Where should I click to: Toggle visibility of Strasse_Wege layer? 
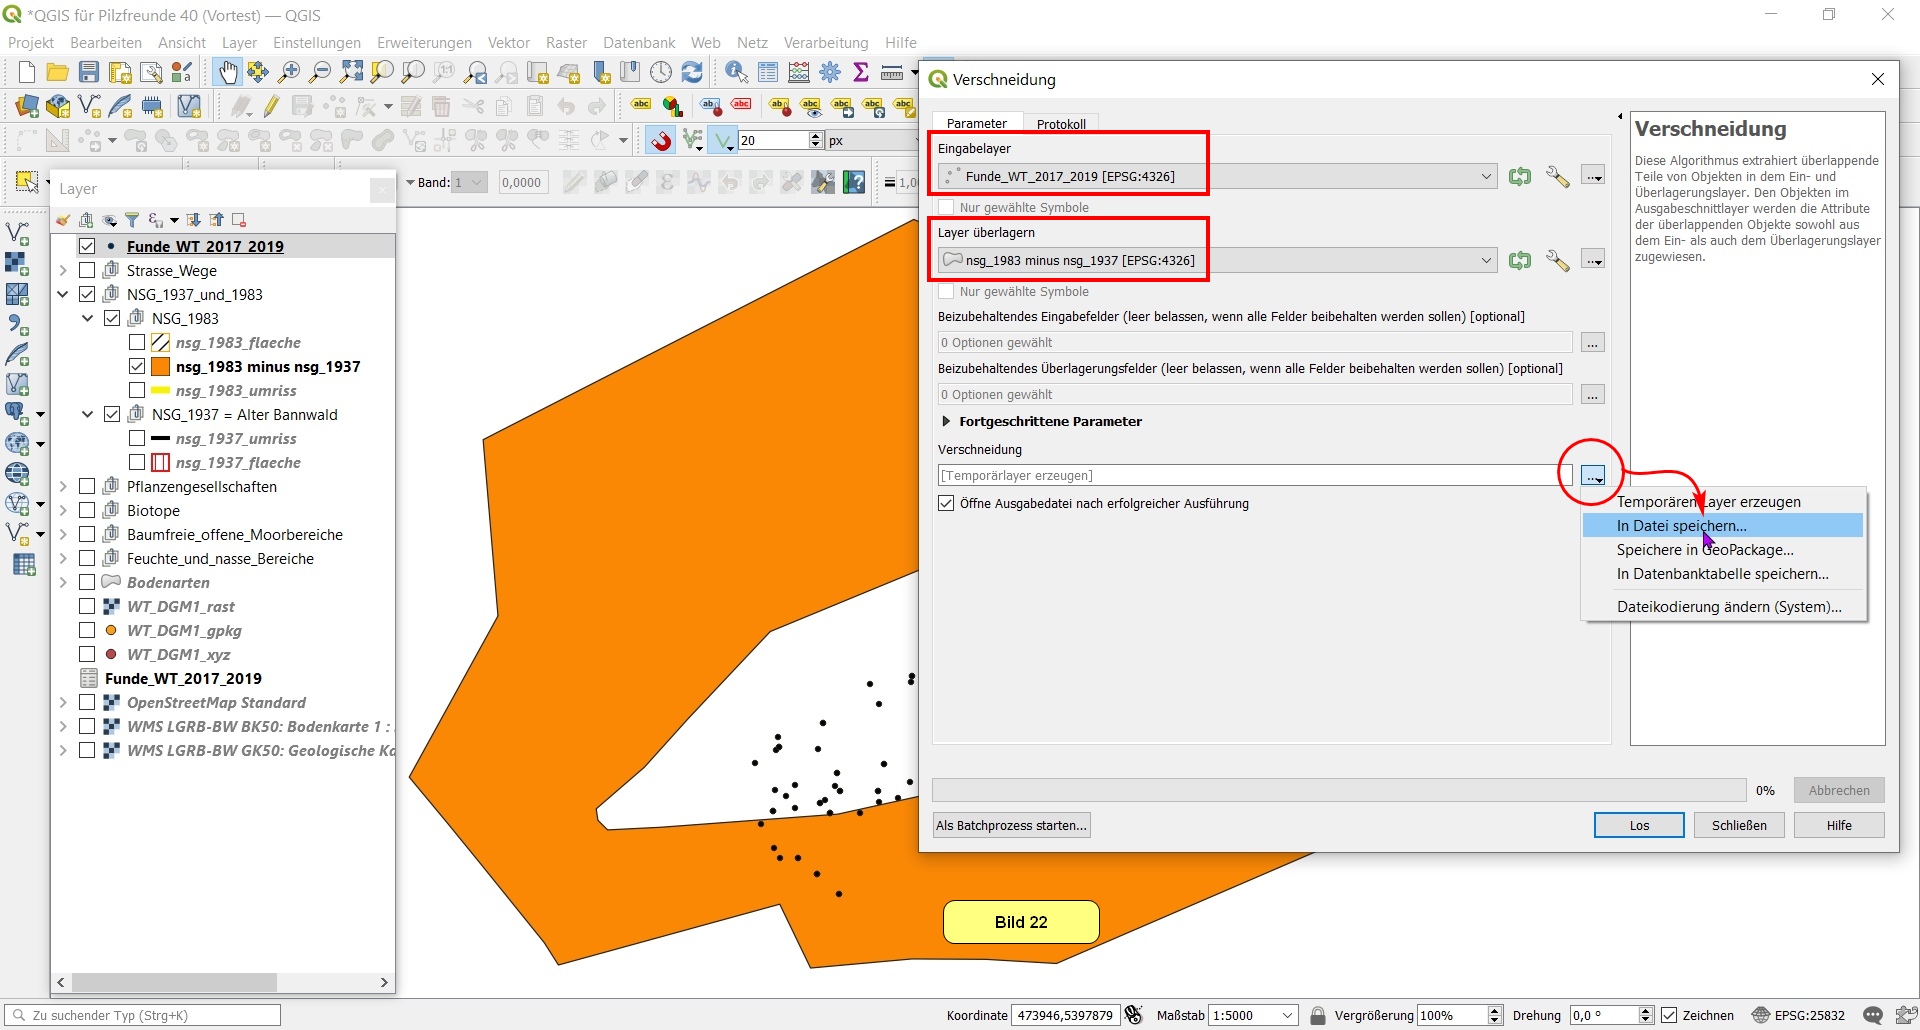[87, 271]
